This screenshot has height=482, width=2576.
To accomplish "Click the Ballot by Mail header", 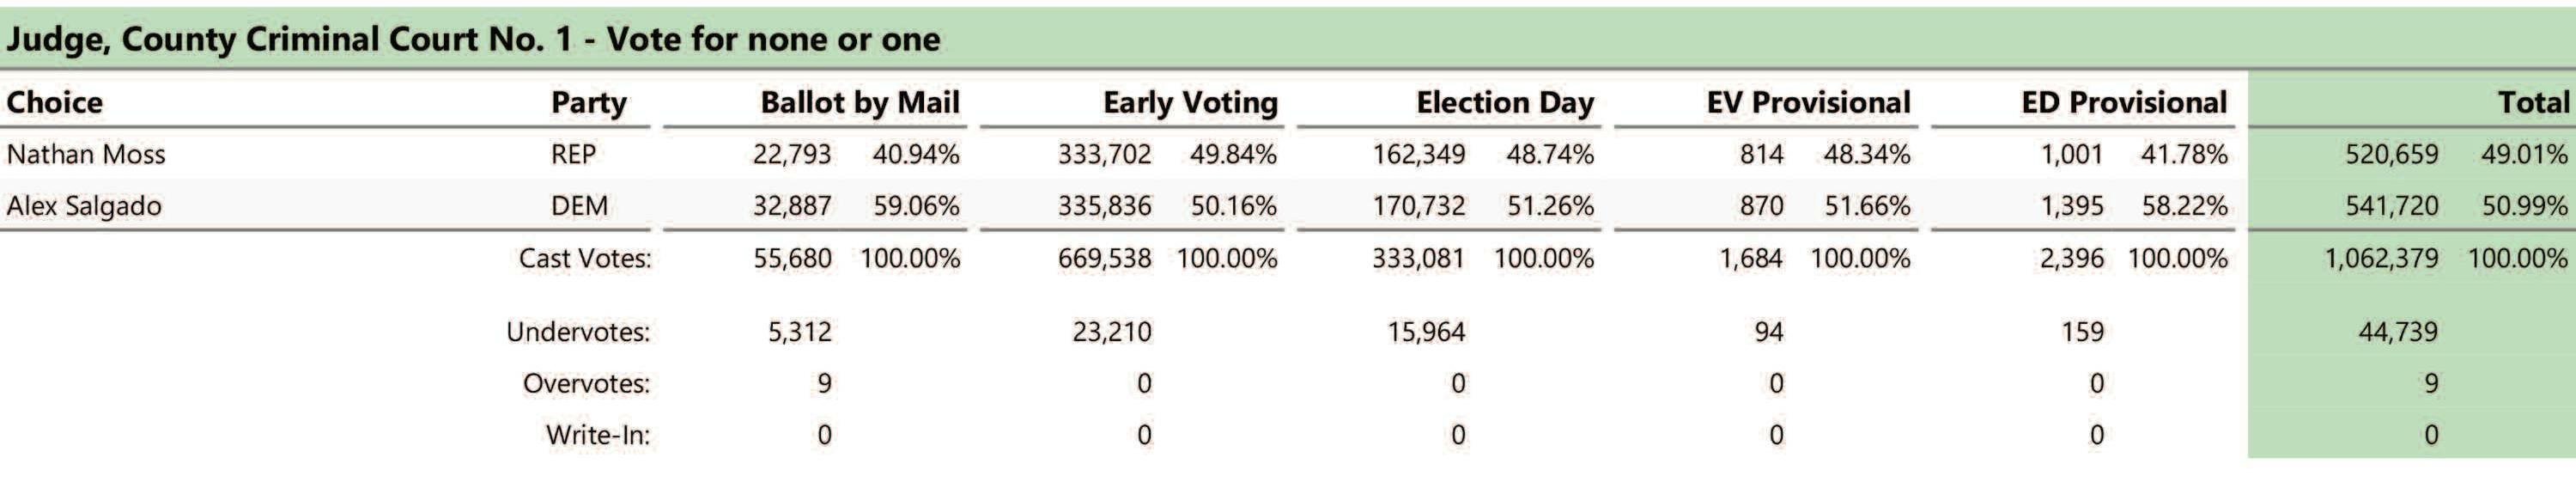I will coord(860,102).
